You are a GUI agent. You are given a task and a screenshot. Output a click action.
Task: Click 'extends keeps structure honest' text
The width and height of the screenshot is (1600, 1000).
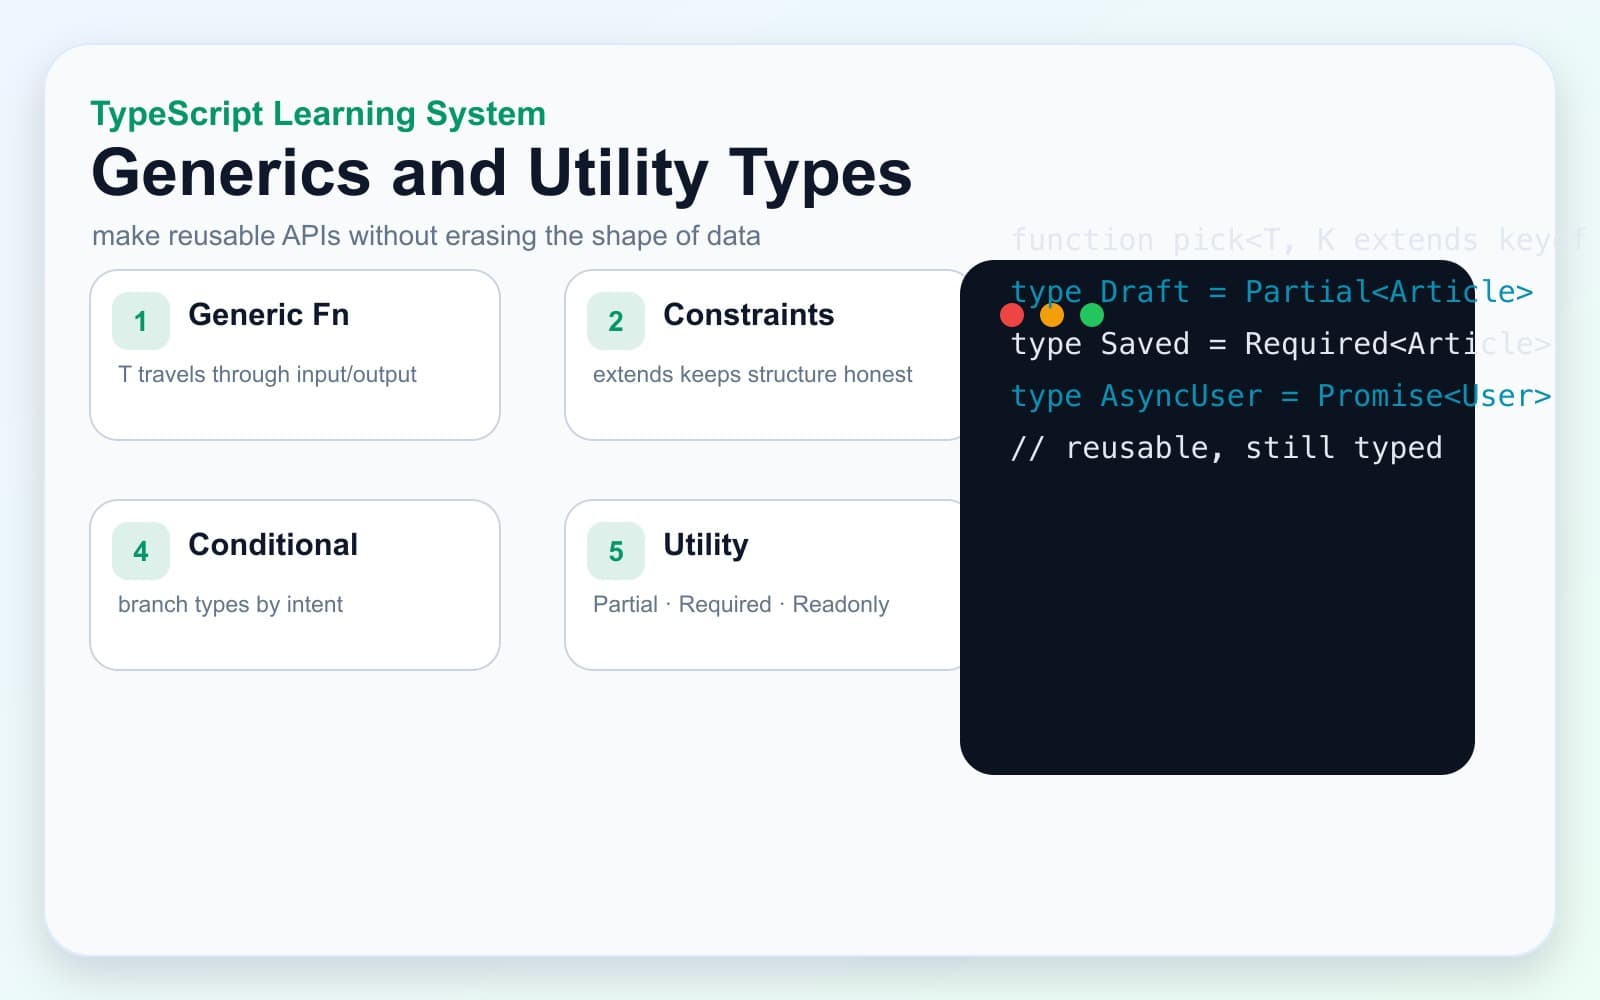tap(753, 375)
